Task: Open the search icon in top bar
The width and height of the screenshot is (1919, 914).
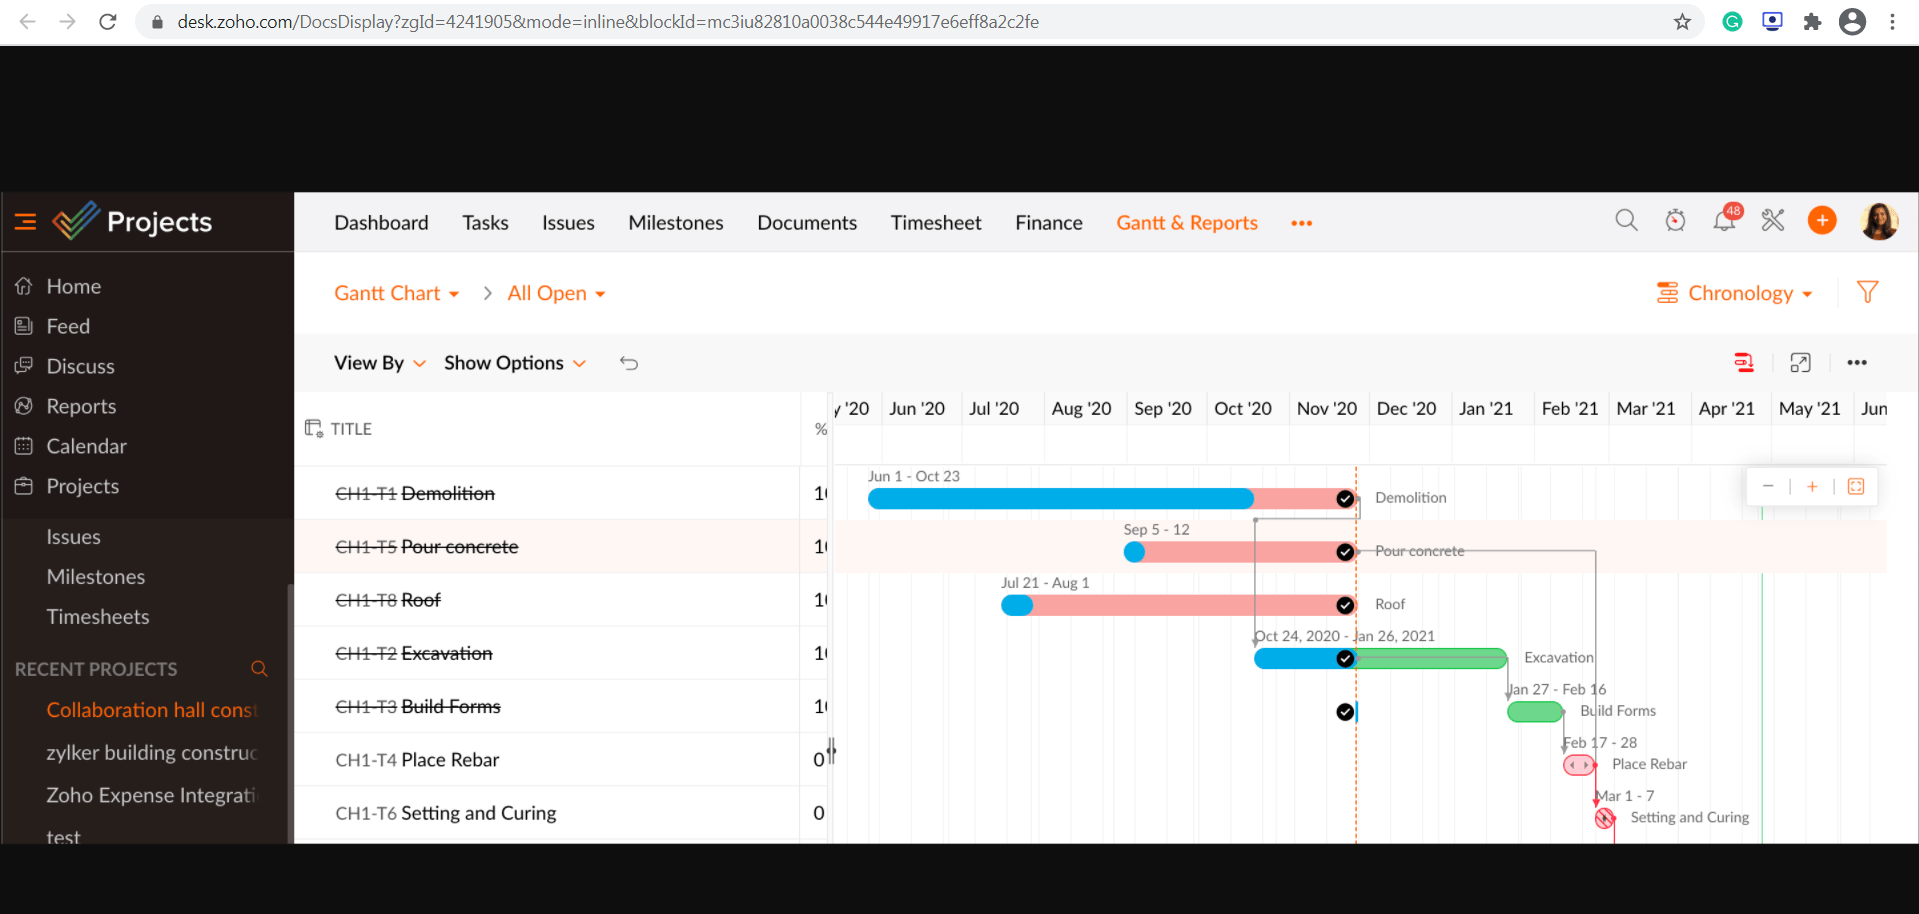Action: (1626, 221)
